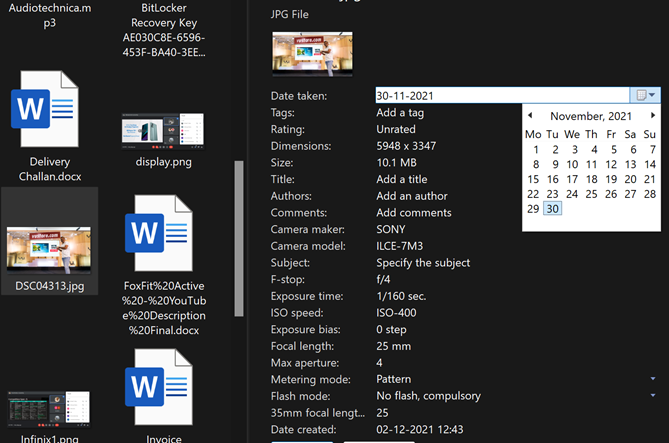
Task: Click the DSC04313.jpg file name label
Action: tap(49, 286)
